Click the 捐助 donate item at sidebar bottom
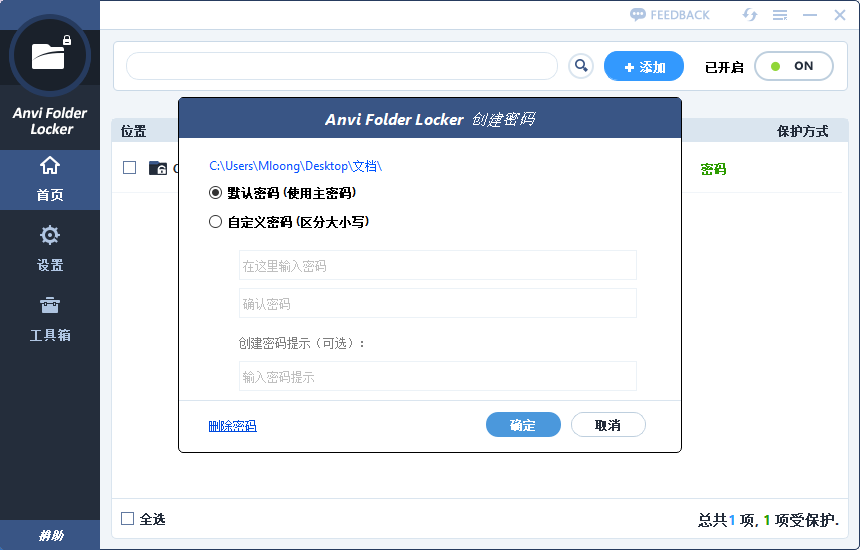Image resolution: width=860 pixels, height=550 pixels. [x=50, y=535]
